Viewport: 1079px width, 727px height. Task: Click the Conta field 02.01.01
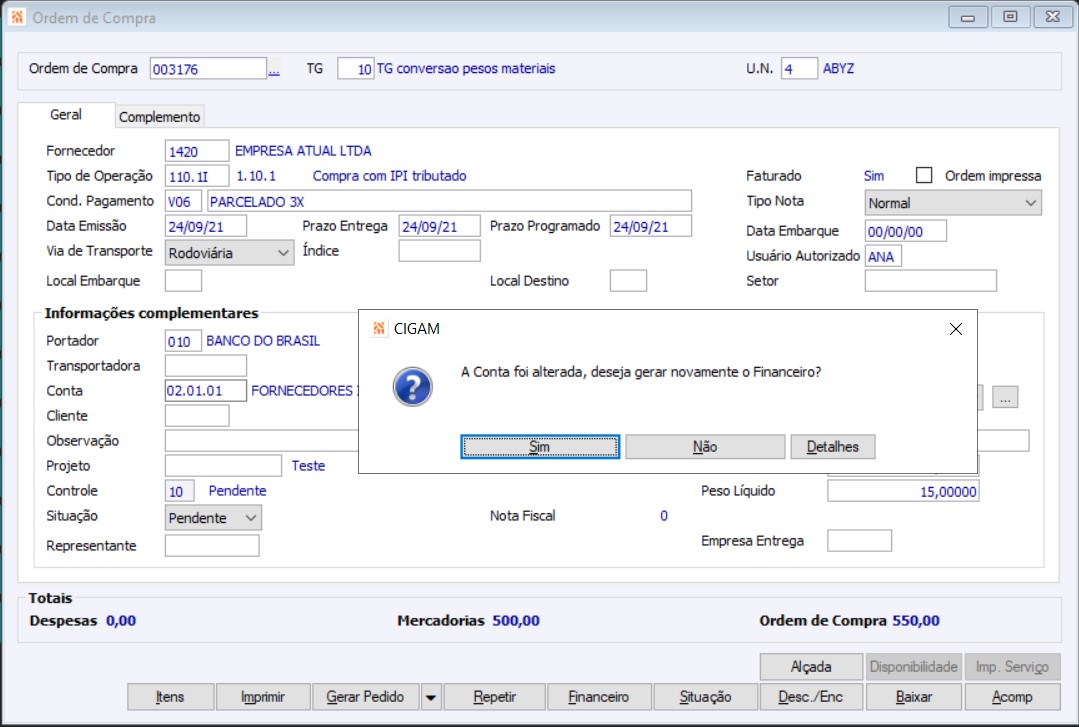click(206, 390)
